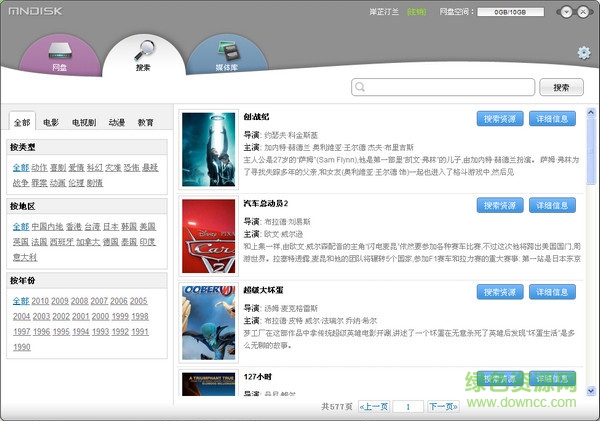This screenshot has height=421, width=600.
Task: Open settings via the gear icon
Action: coord(584,53)
